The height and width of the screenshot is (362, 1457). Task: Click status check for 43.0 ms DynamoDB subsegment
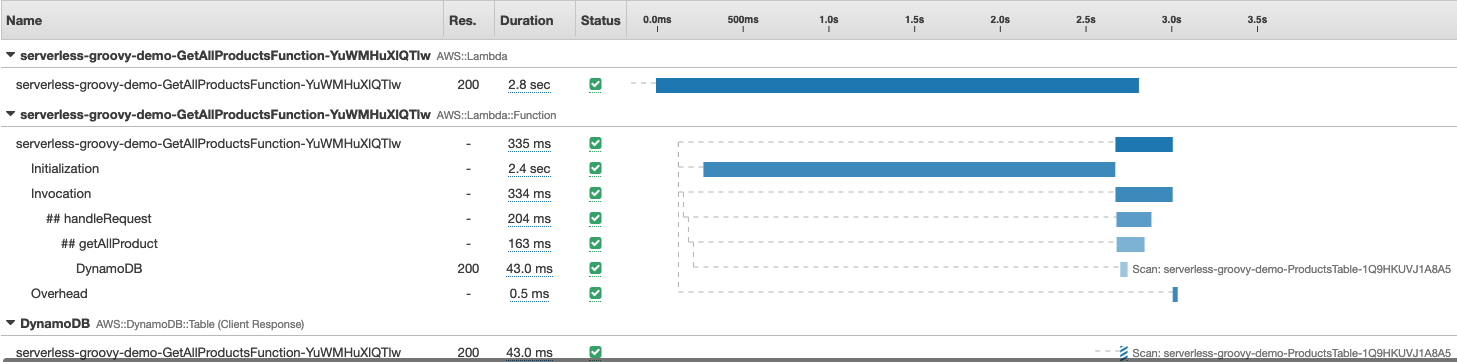596,269
